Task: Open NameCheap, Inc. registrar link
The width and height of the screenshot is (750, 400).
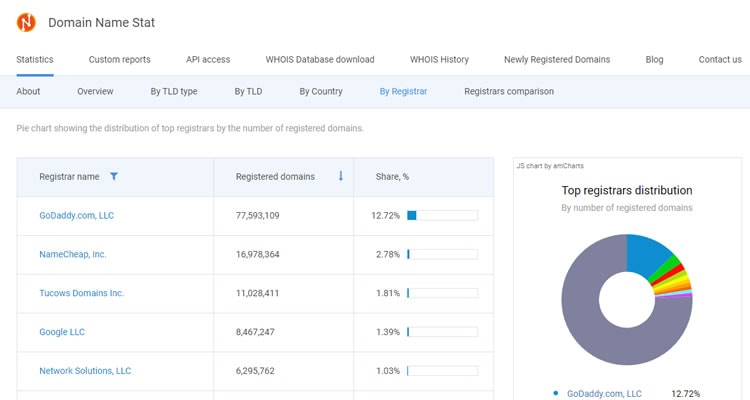Action: (x=73, y=254)
